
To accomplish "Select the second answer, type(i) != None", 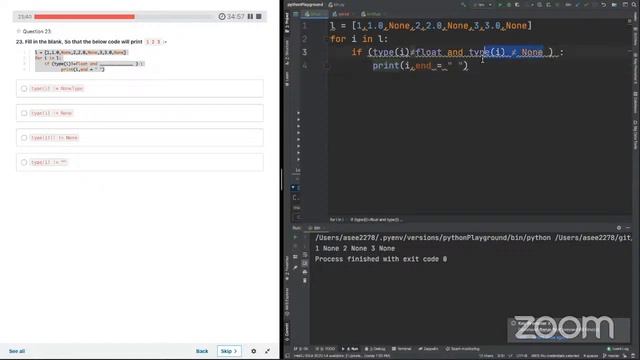I will pyautogui.click(x=140, y=113).
